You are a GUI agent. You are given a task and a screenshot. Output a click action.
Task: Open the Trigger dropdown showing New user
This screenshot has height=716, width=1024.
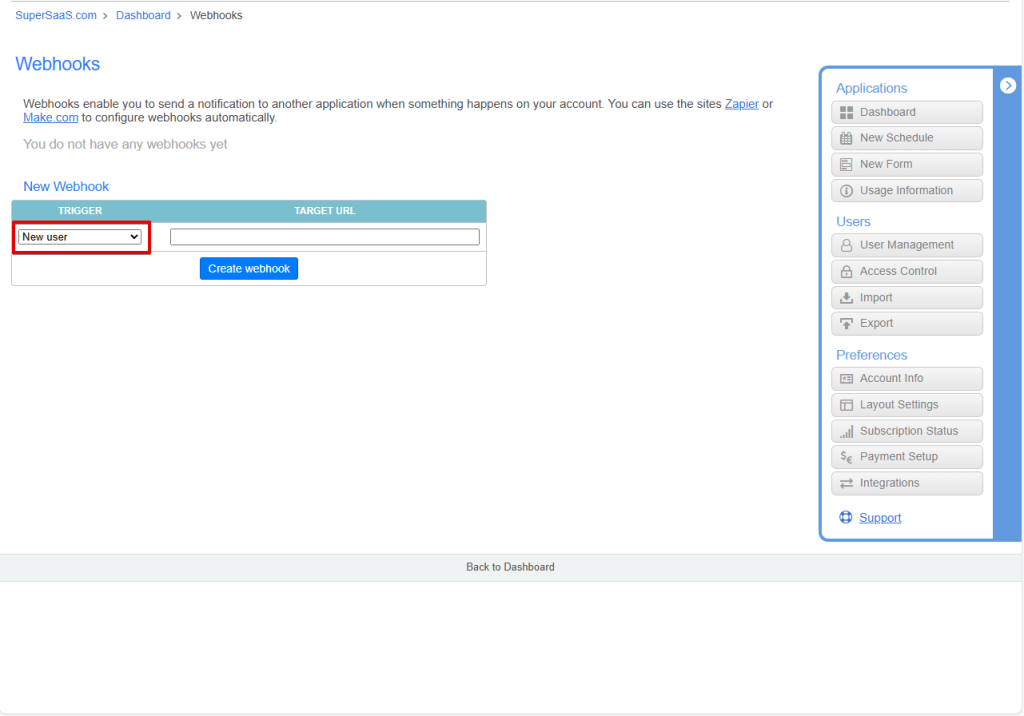coord(80,237)
